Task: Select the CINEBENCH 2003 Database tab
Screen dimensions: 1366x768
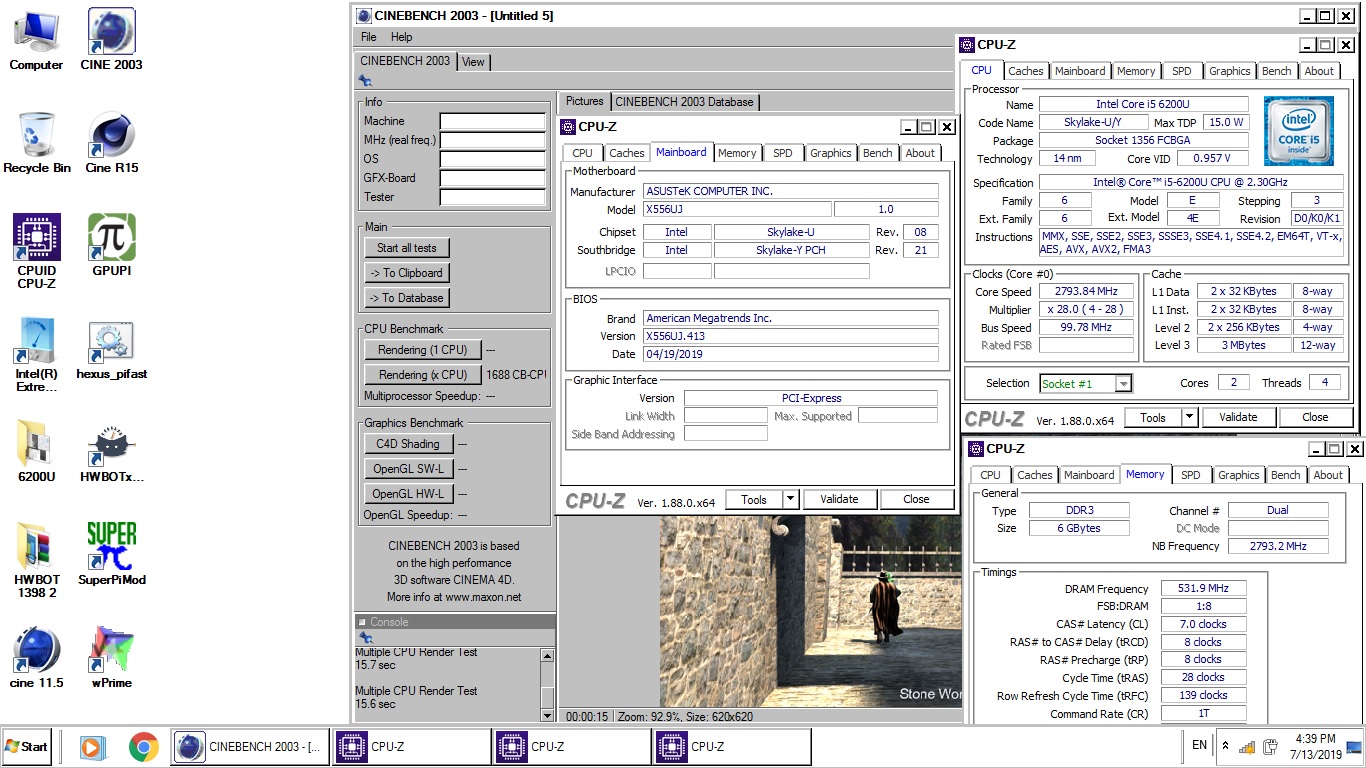Action: 684,101
